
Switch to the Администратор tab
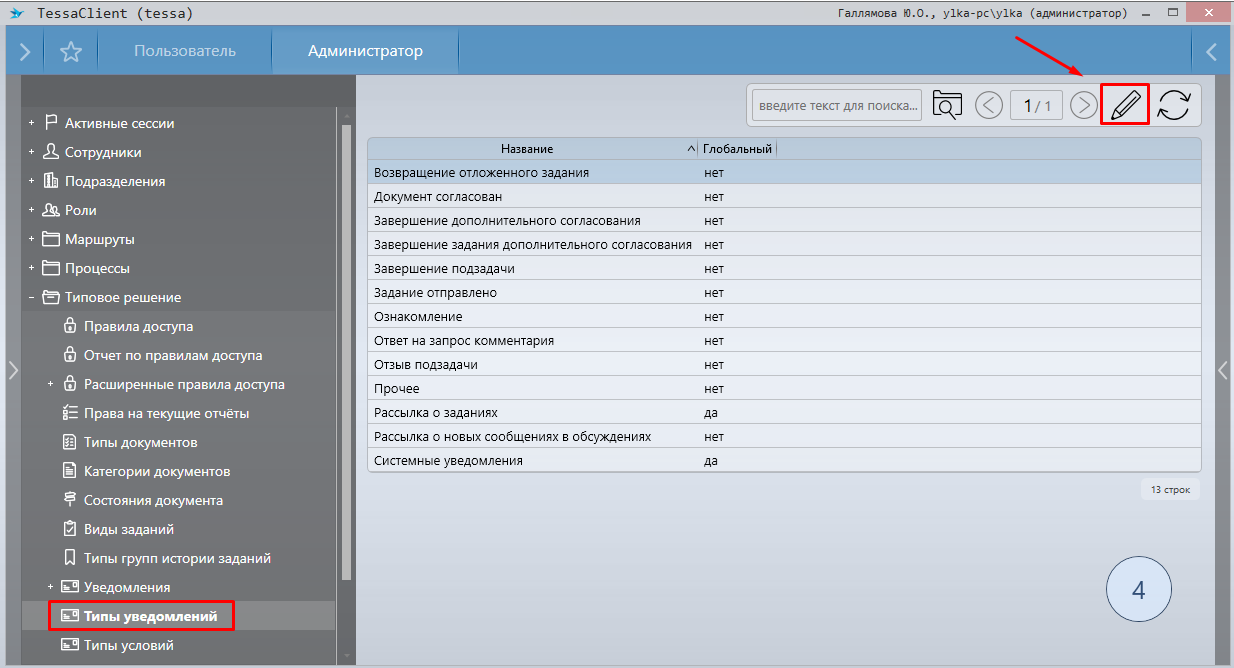point(365,51)
